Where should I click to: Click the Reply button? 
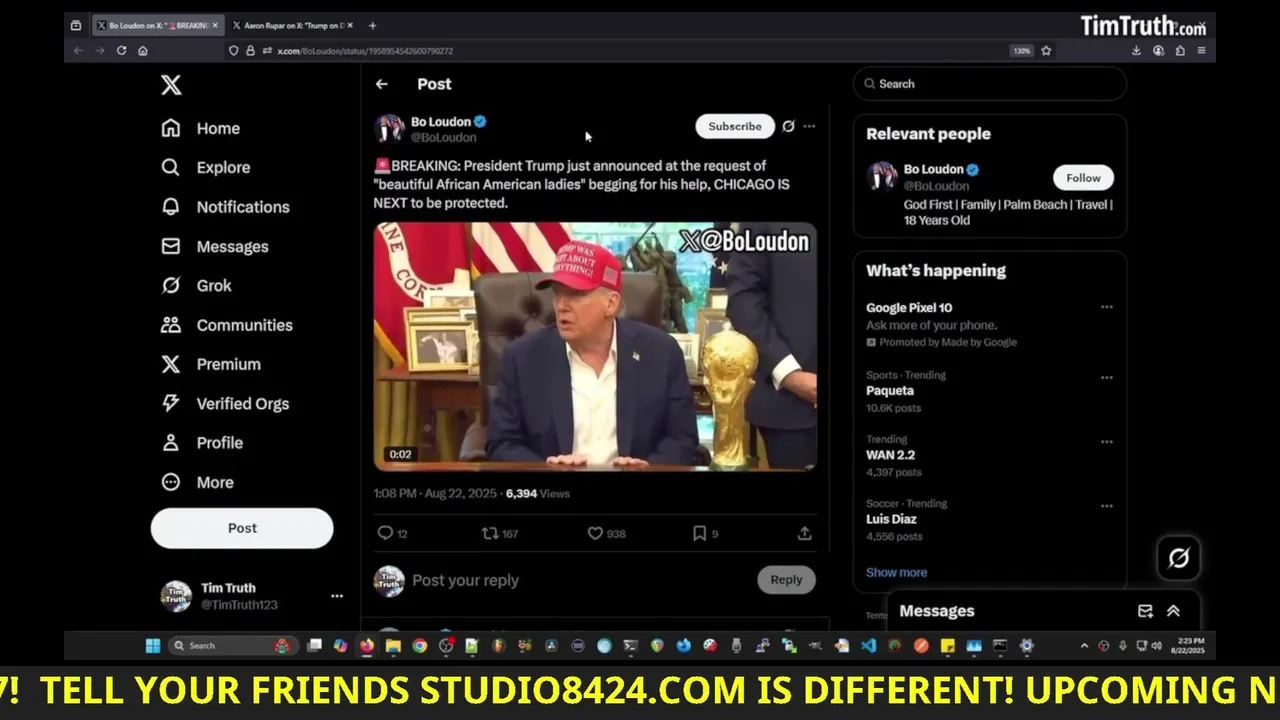[x=786, y=580]
